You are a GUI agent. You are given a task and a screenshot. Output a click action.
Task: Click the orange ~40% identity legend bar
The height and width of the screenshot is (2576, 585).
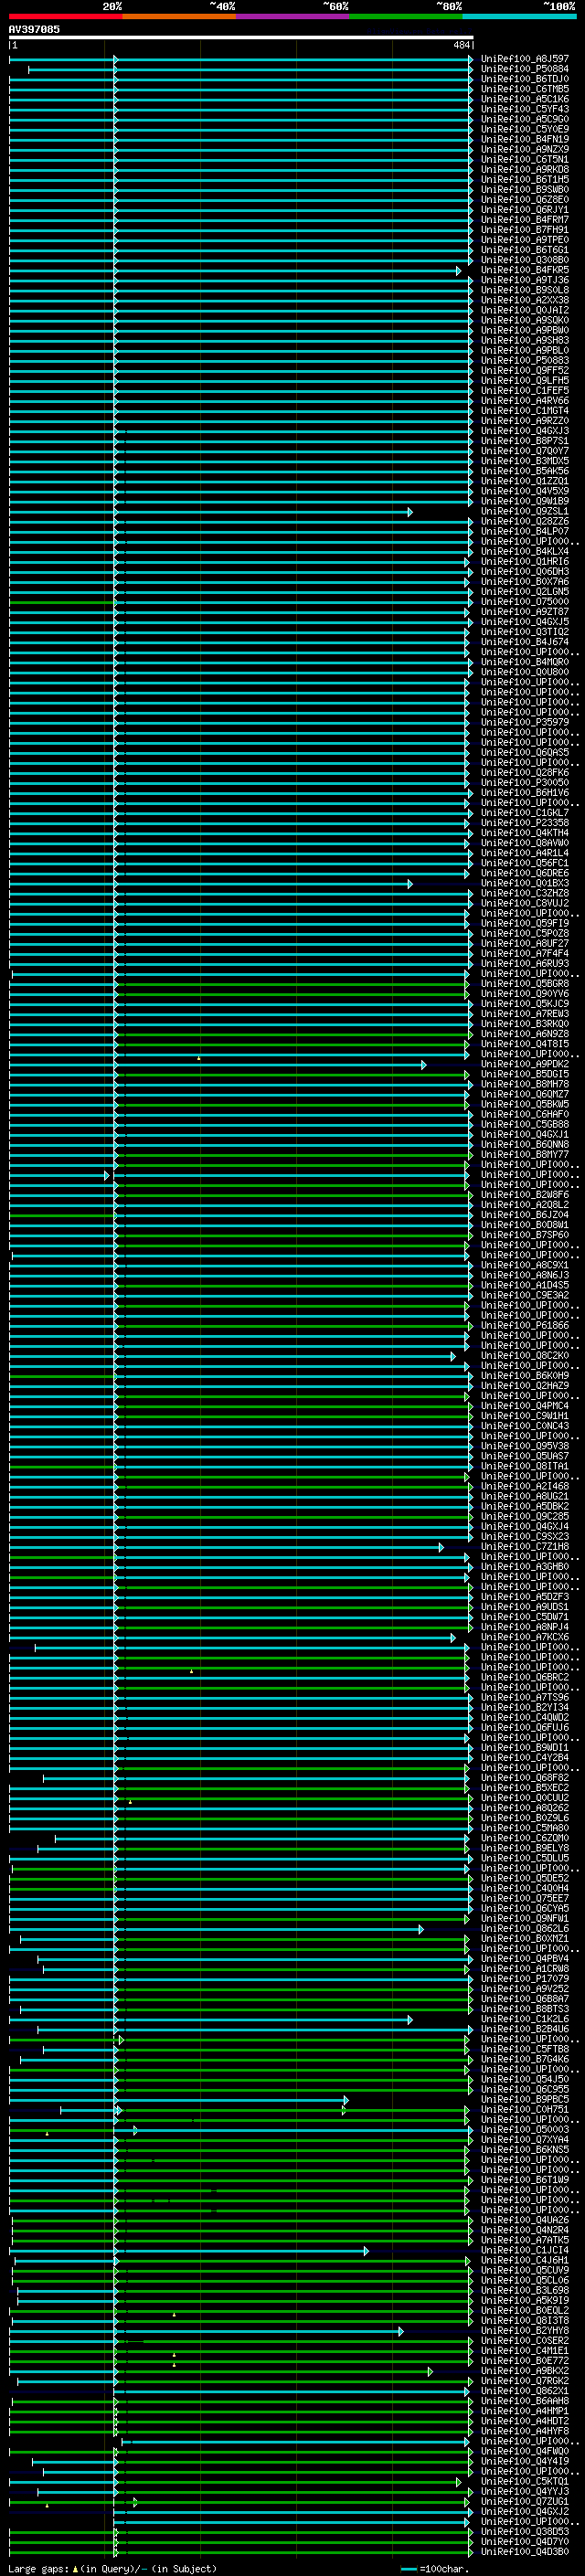(179, 16)
